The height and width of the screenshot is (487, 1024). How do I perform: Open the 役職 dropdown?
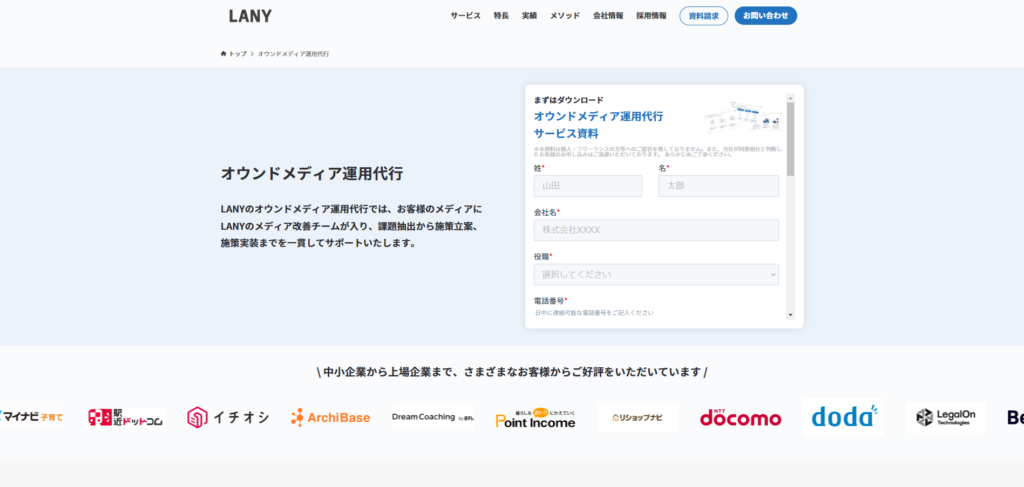pyautogui.click(x=656, y=275)
